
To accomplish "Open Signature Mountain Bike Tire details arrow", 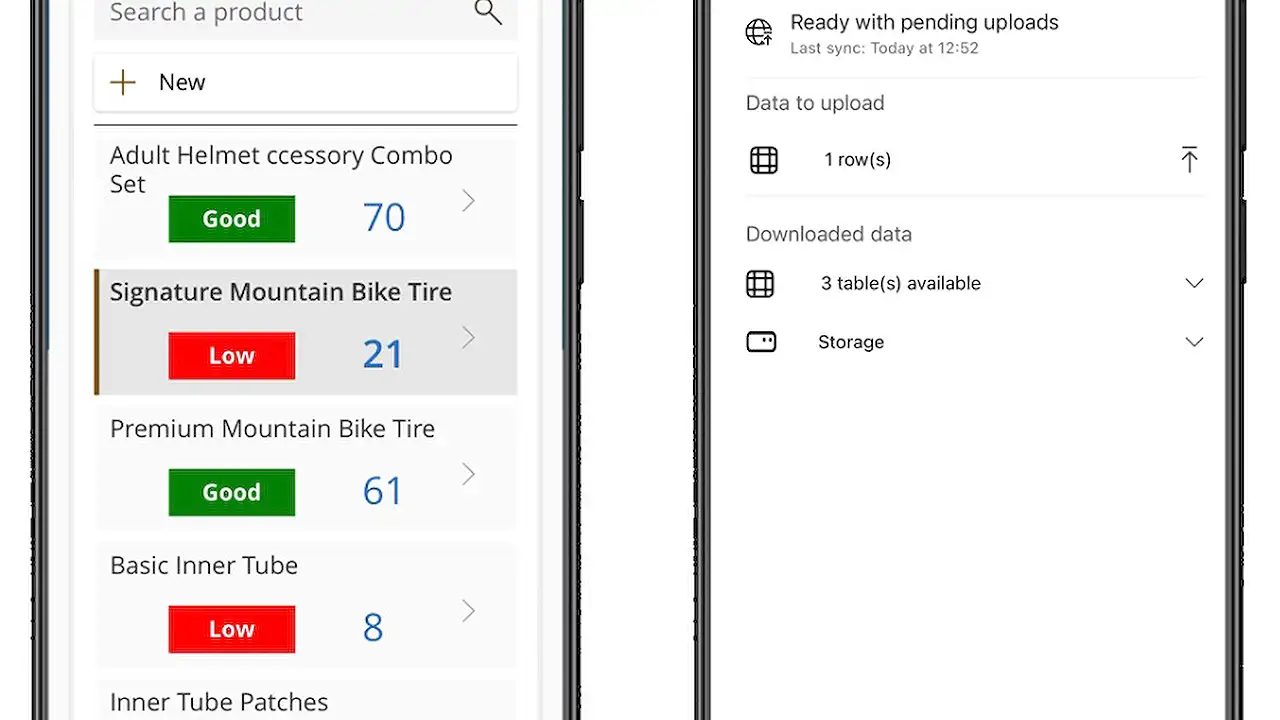I will pyautogui.click(x=468, y=338).
